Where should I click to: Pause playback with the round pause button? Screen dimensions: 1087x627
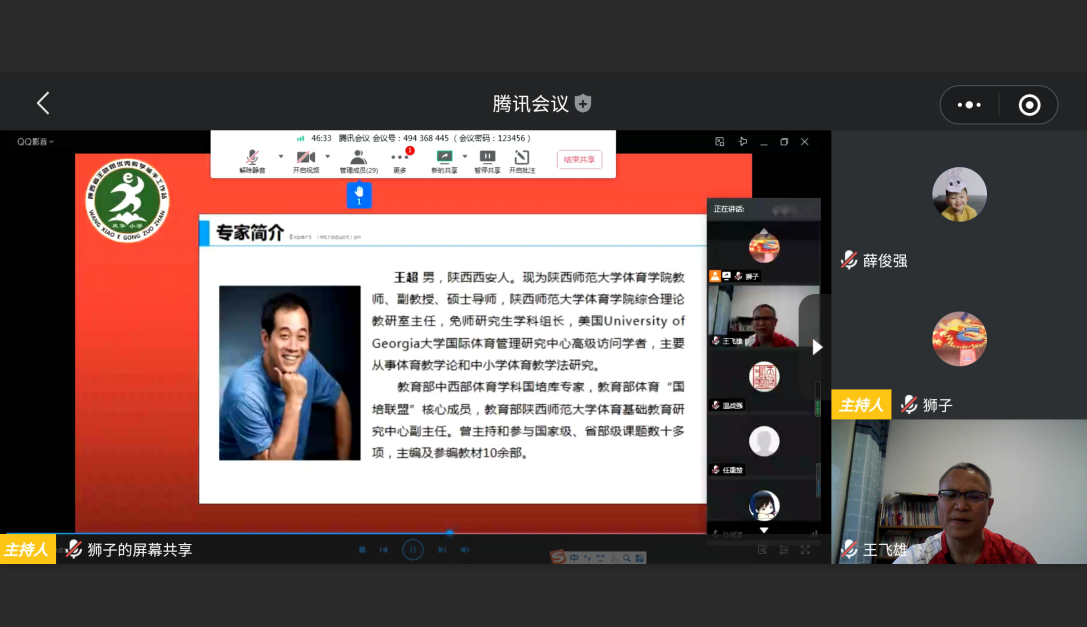pyautogui.click(x=412, y=550)
